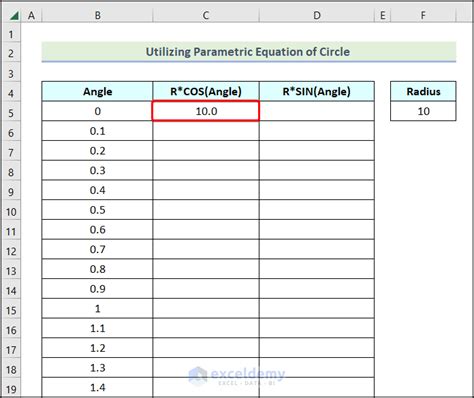The width and height of the screenshot is (474, 398).
Task: Select the Angle cell '0.6'
Action: click(x=97, y=230)
